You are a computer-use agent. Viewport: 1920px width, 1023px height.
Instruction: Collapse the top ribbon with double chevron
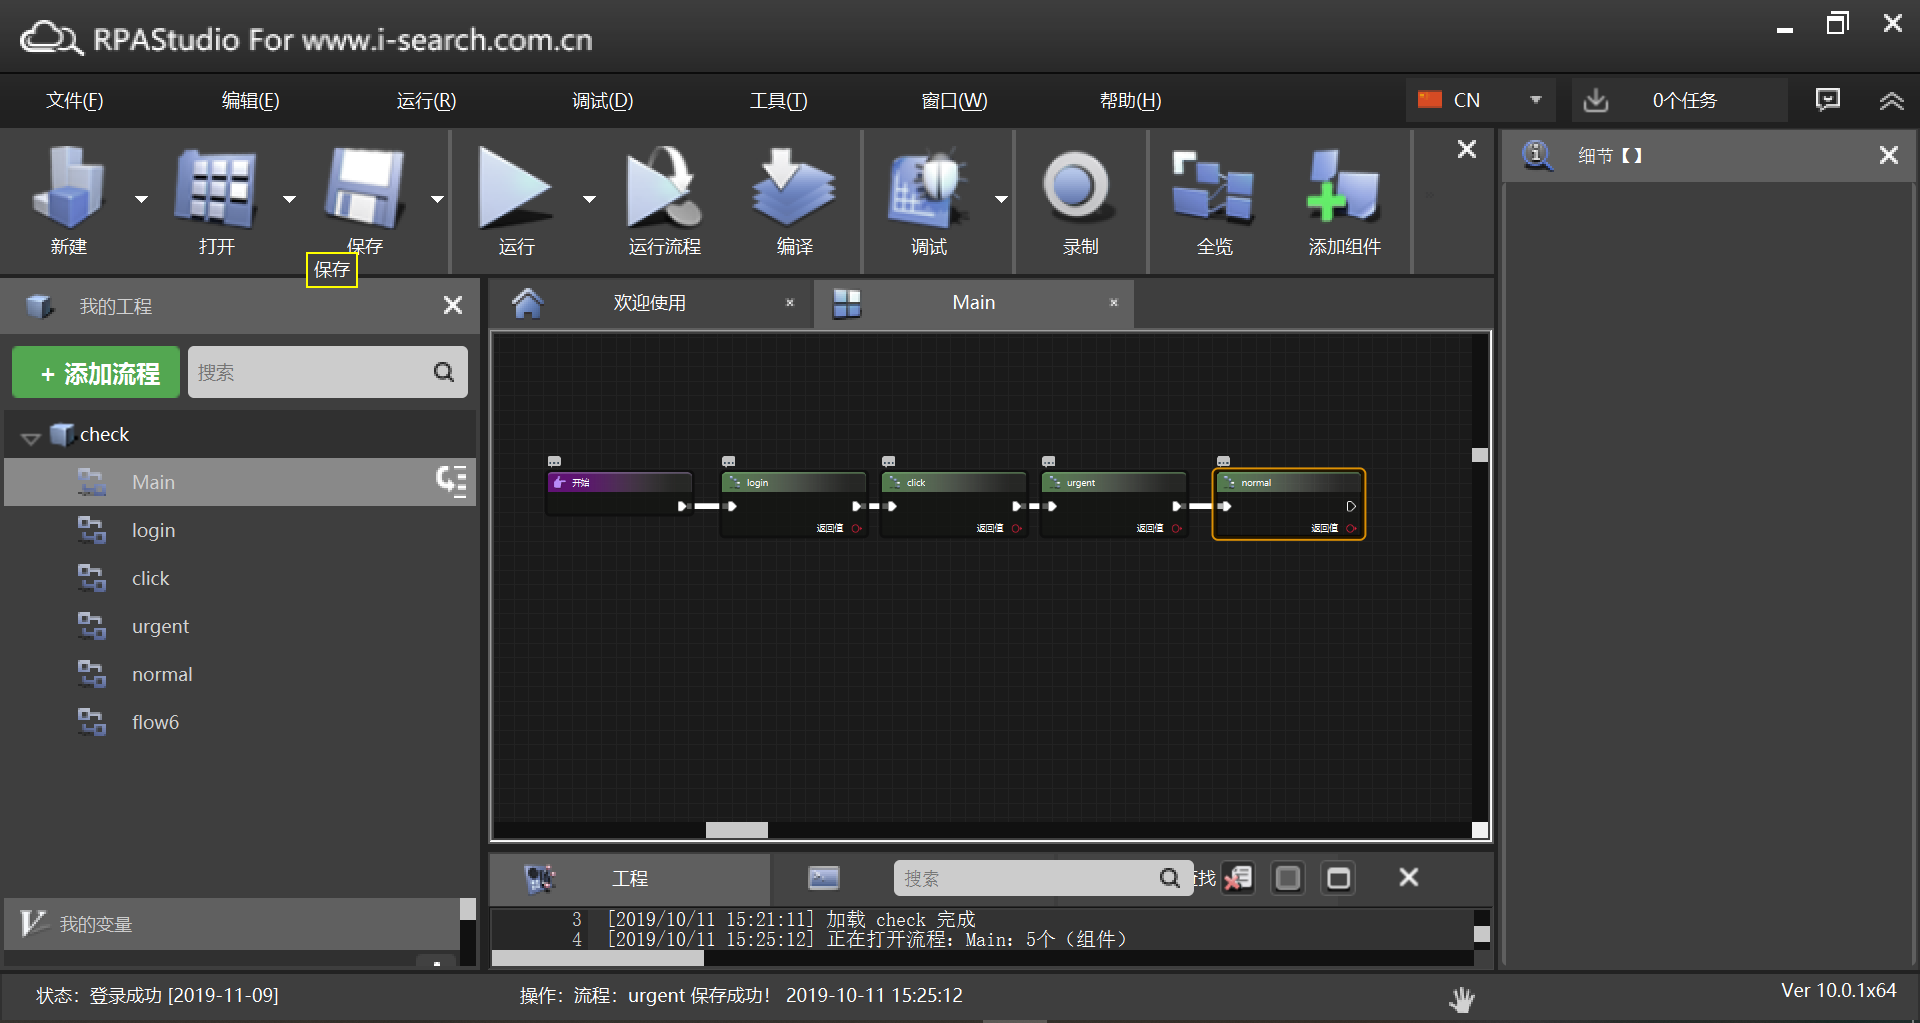pos(1891,100)
